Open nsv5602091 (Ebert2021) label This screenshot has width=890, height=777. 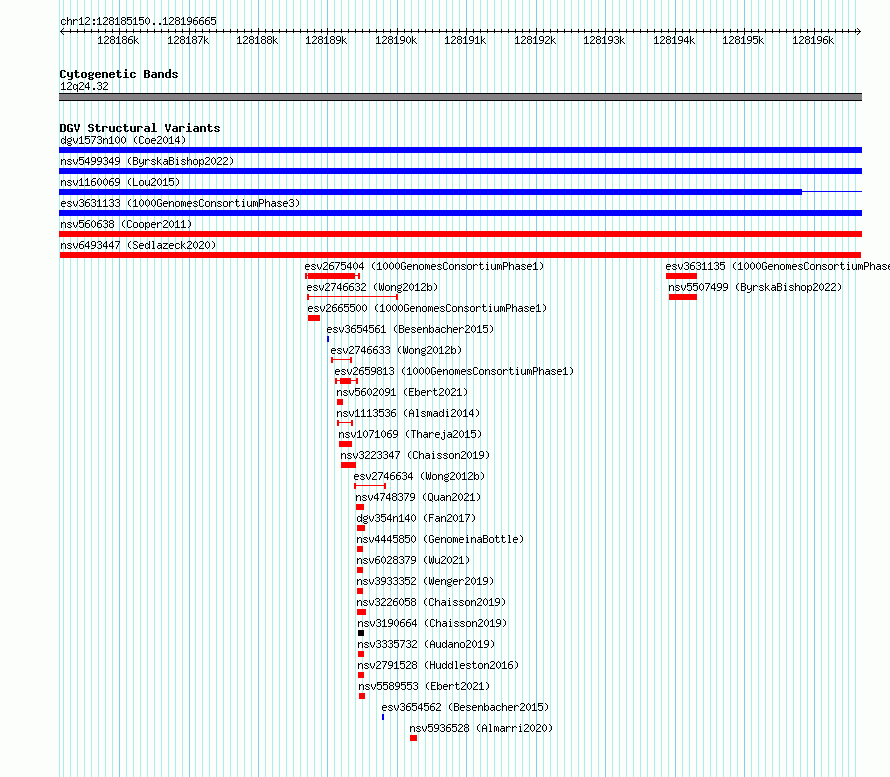click(x=402, y=392)
